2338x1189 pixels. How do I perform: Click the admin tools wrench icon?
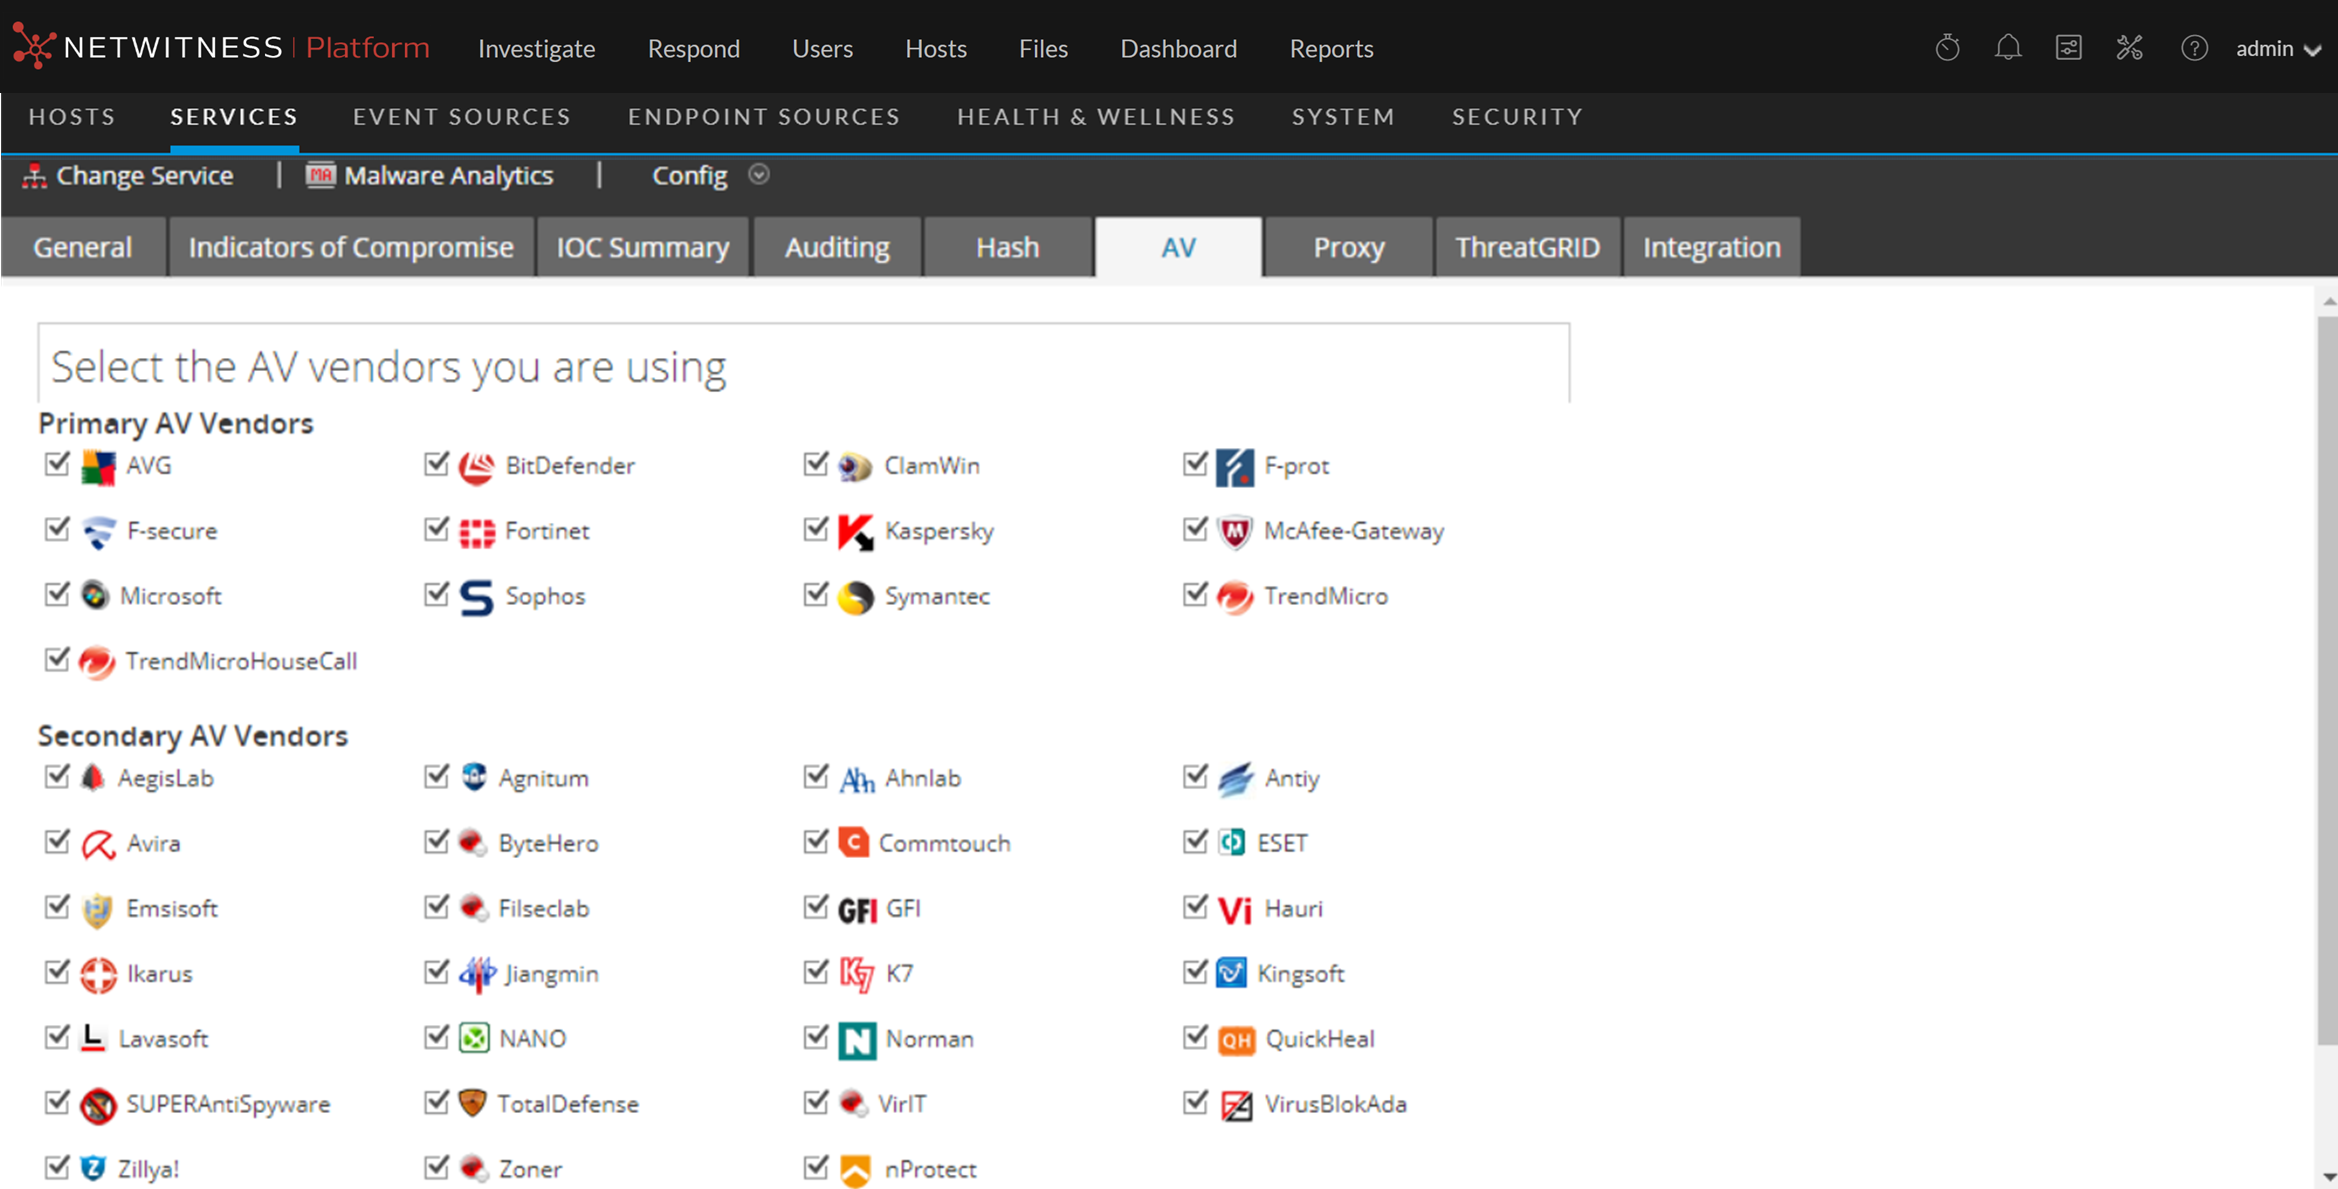(2129, 48)
